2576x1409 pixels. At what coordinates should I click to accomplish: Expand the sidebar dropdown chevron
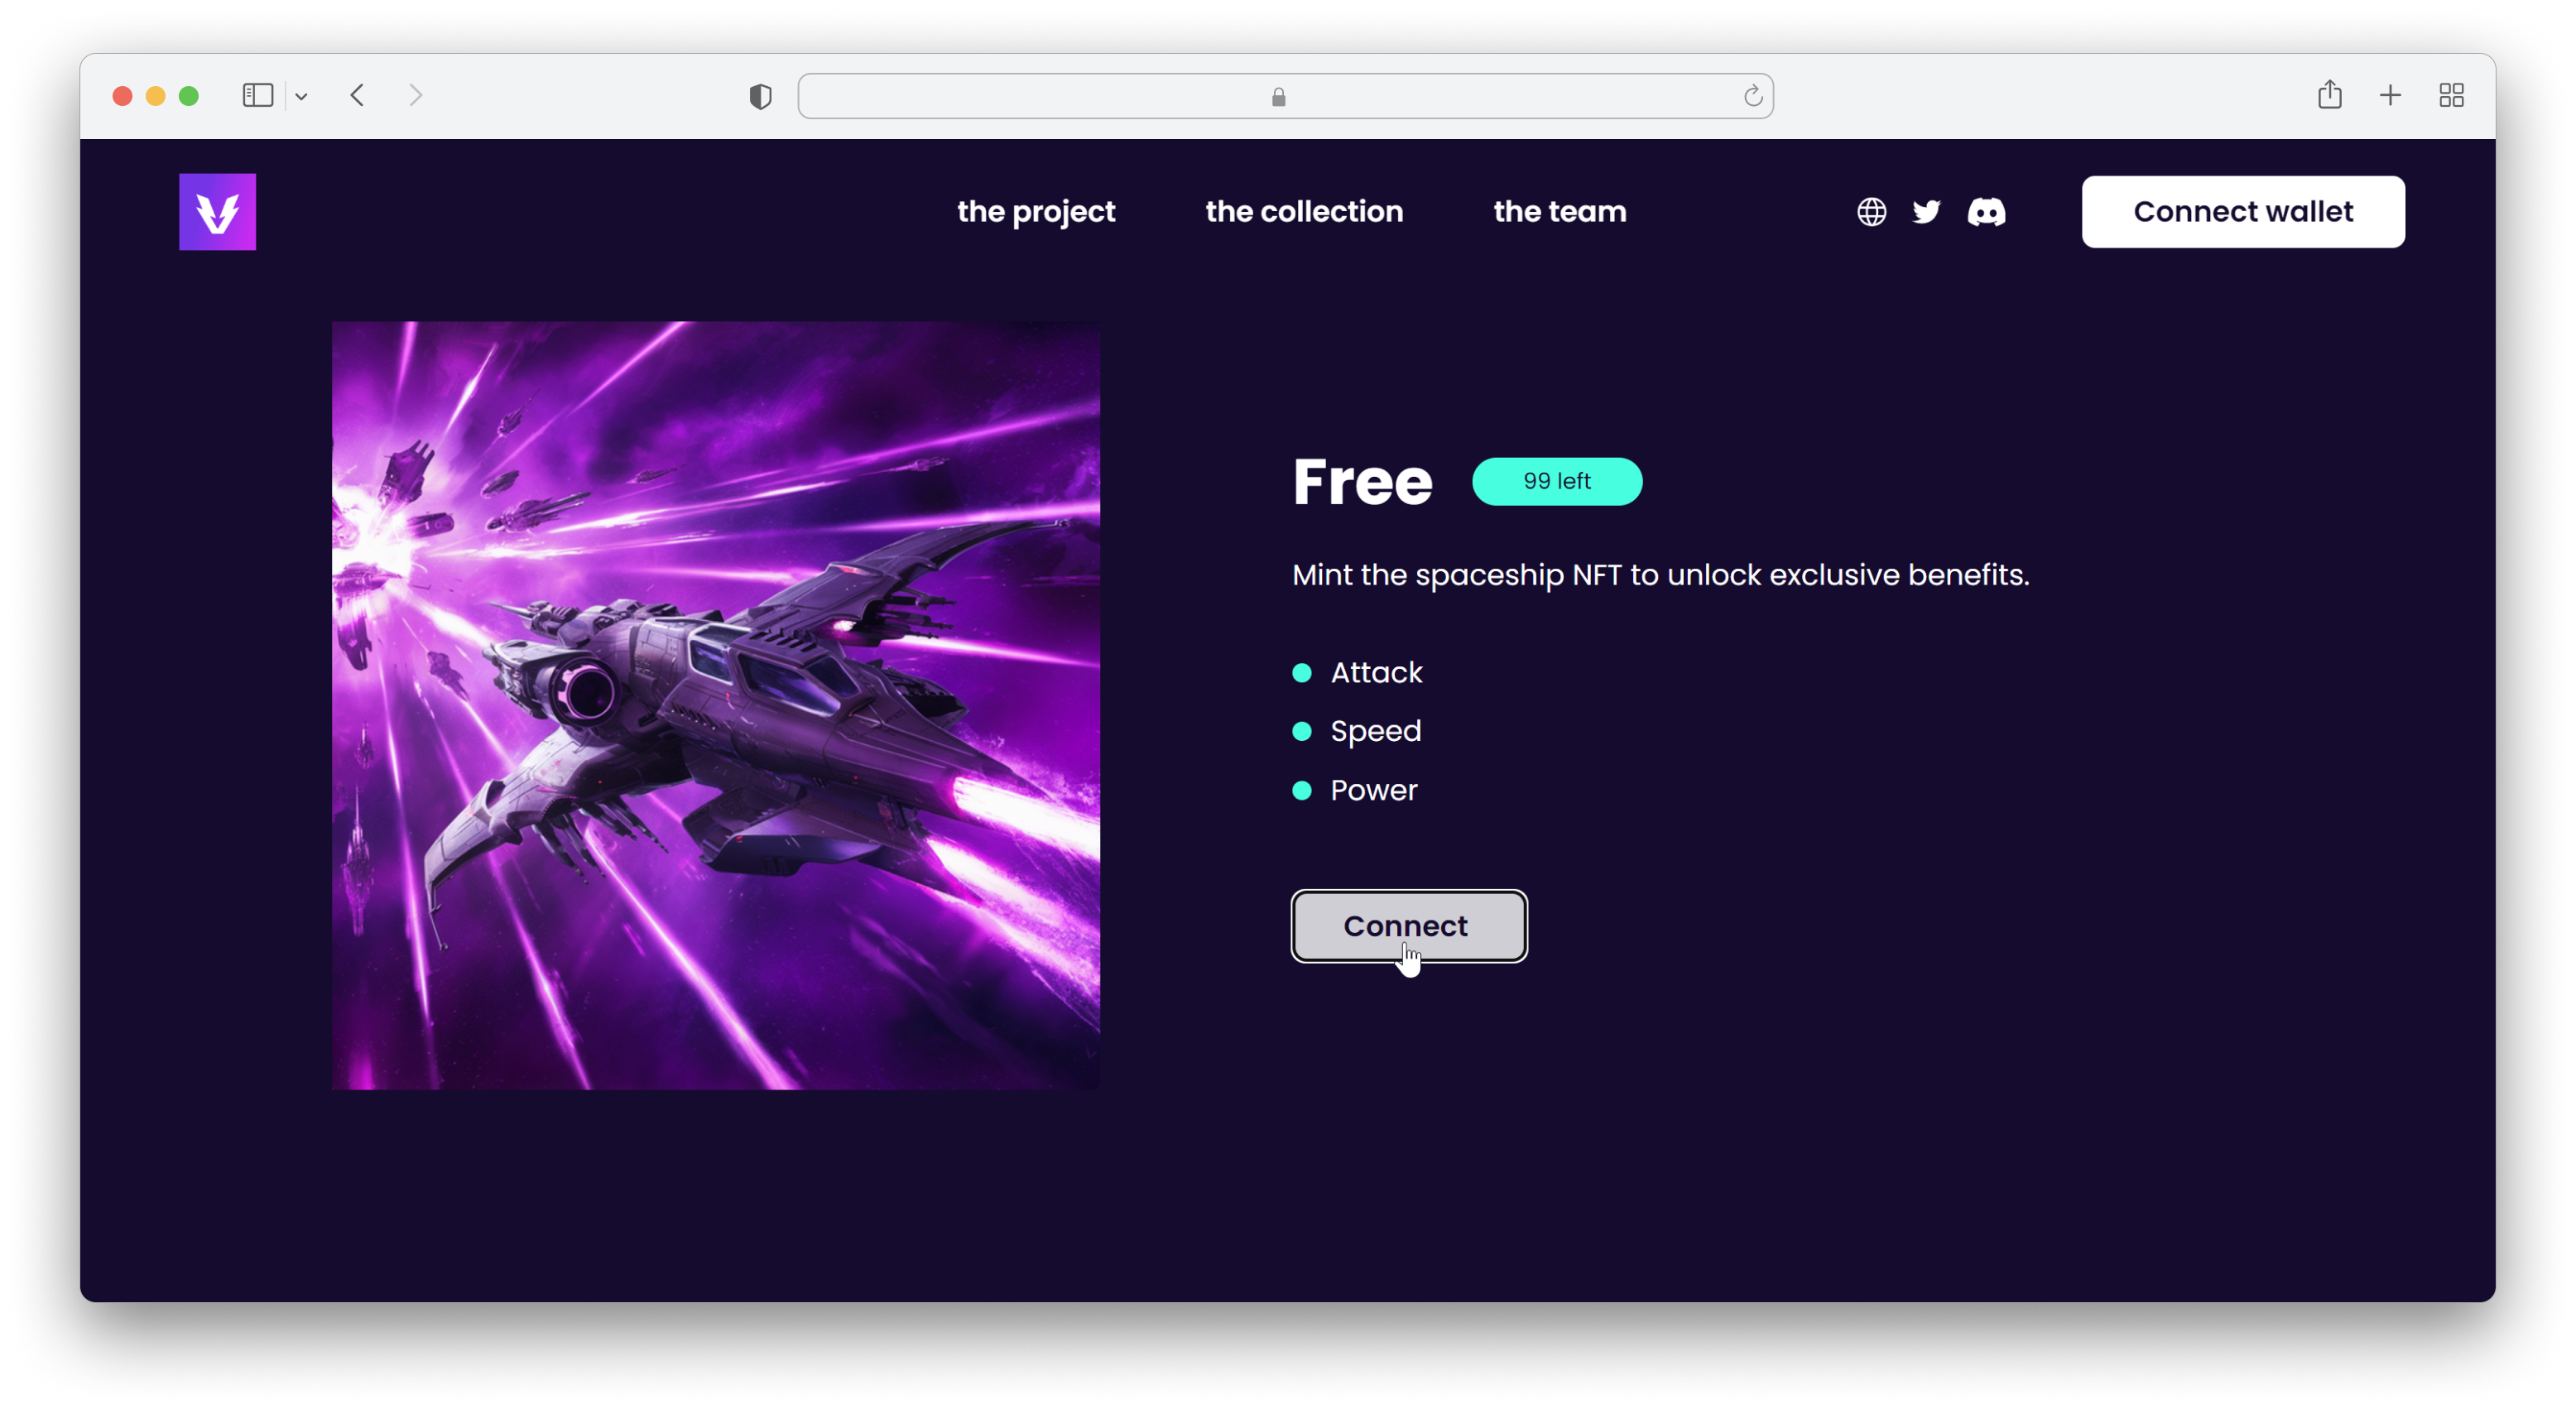click(x=301, y=97)
